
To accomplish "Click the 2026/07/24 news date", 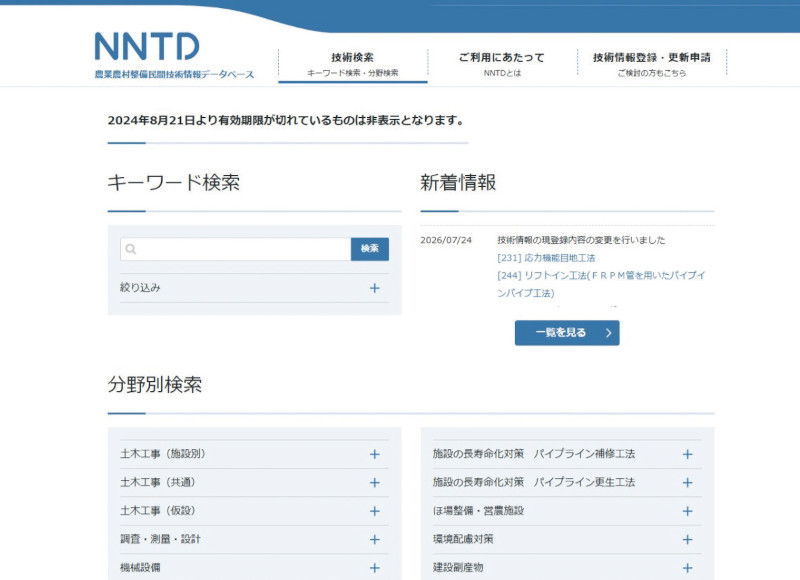I will tap(446, 240).
